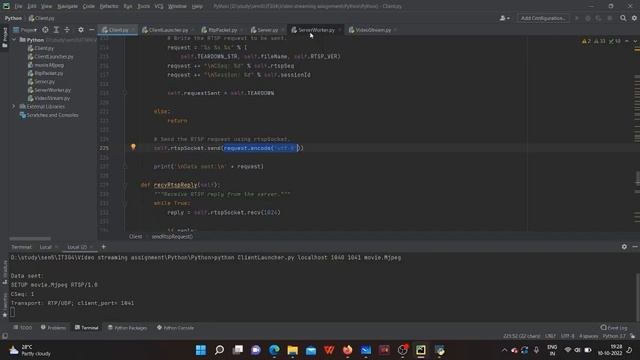Hide the terminal panel with minus icon
This screenshot has height=360, width=640.
(x=635, y=247)
